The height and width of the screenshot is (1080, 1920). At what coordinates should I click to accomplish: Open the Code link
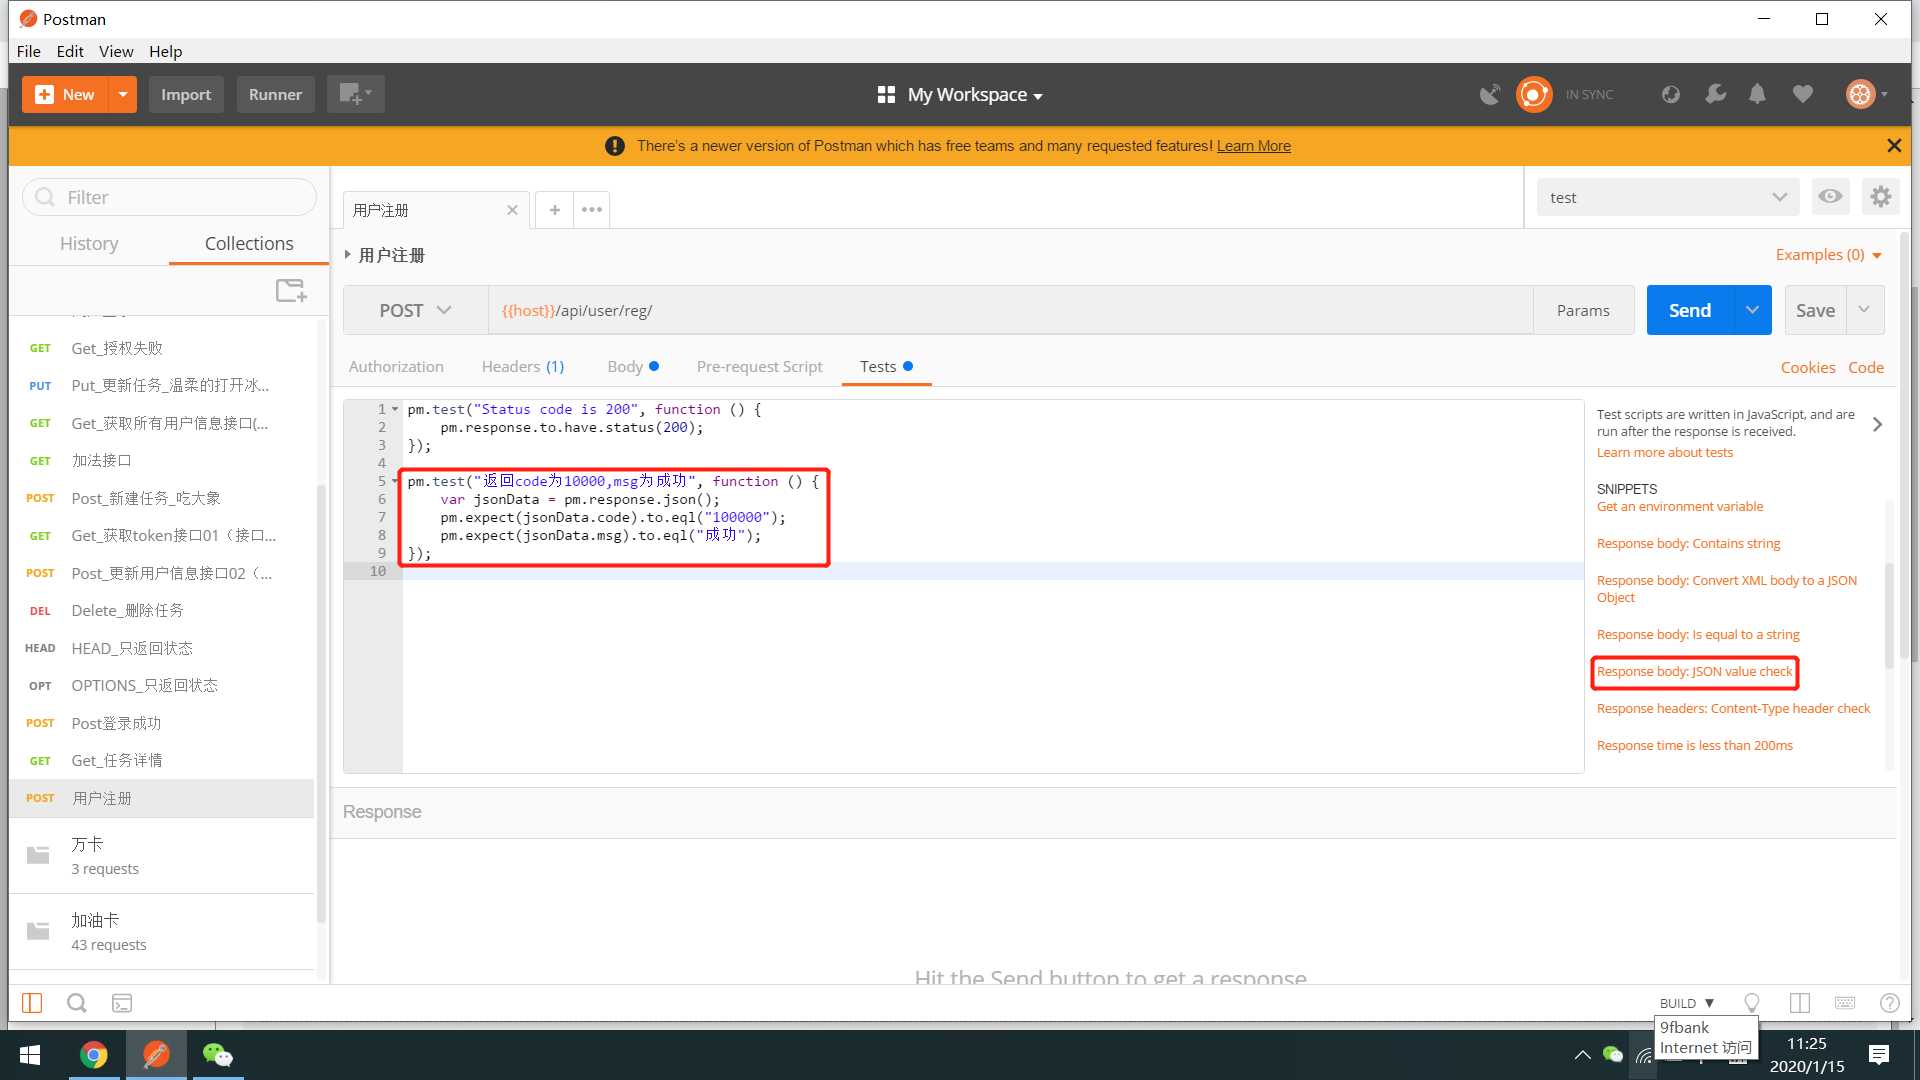pos(1866,367)
